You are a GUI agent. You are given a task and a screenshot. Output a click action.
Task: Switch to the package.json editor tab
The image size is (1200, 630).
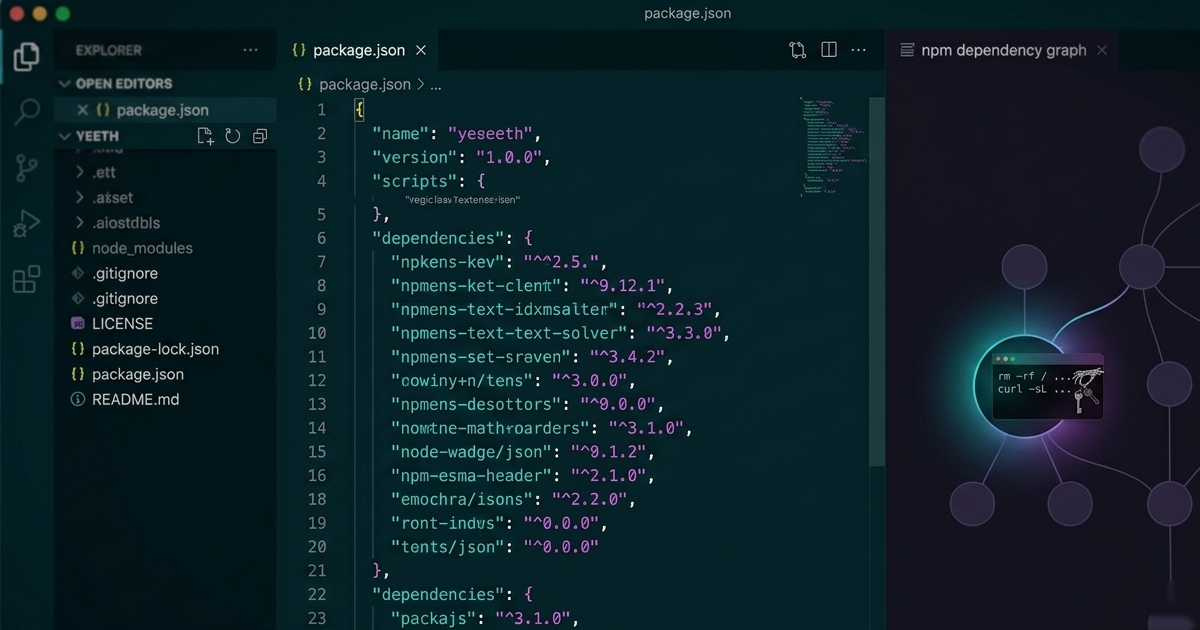click(361, 50)
